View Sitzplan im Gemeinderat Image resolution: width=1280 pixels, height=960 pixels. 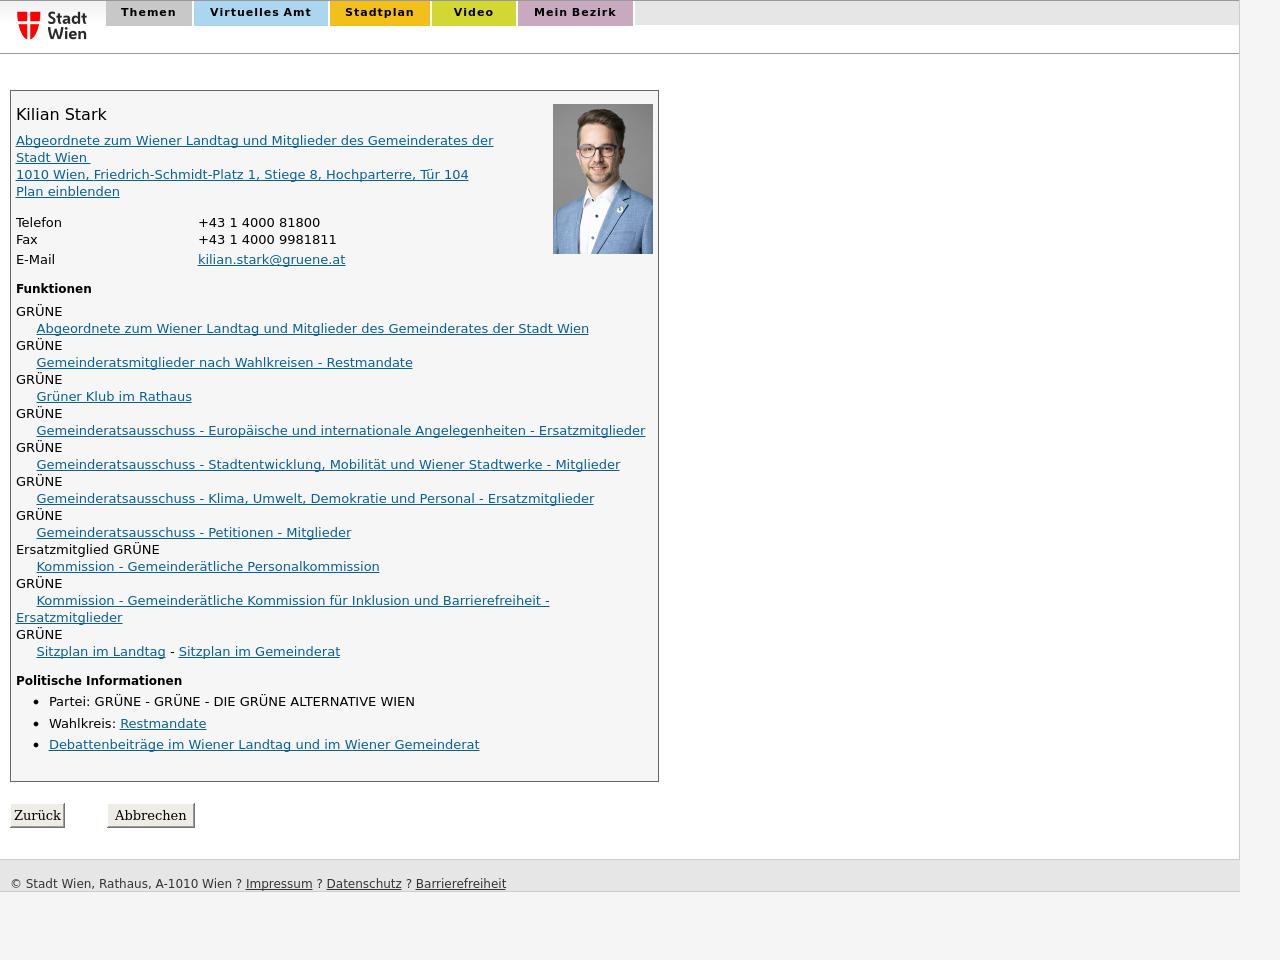click(x=259, y=652)
